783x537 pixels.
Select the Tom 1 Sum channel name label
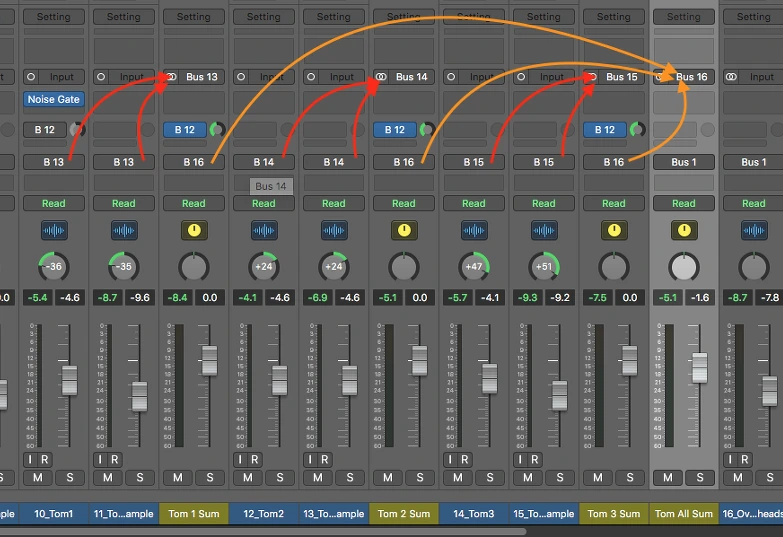point(194,514)
